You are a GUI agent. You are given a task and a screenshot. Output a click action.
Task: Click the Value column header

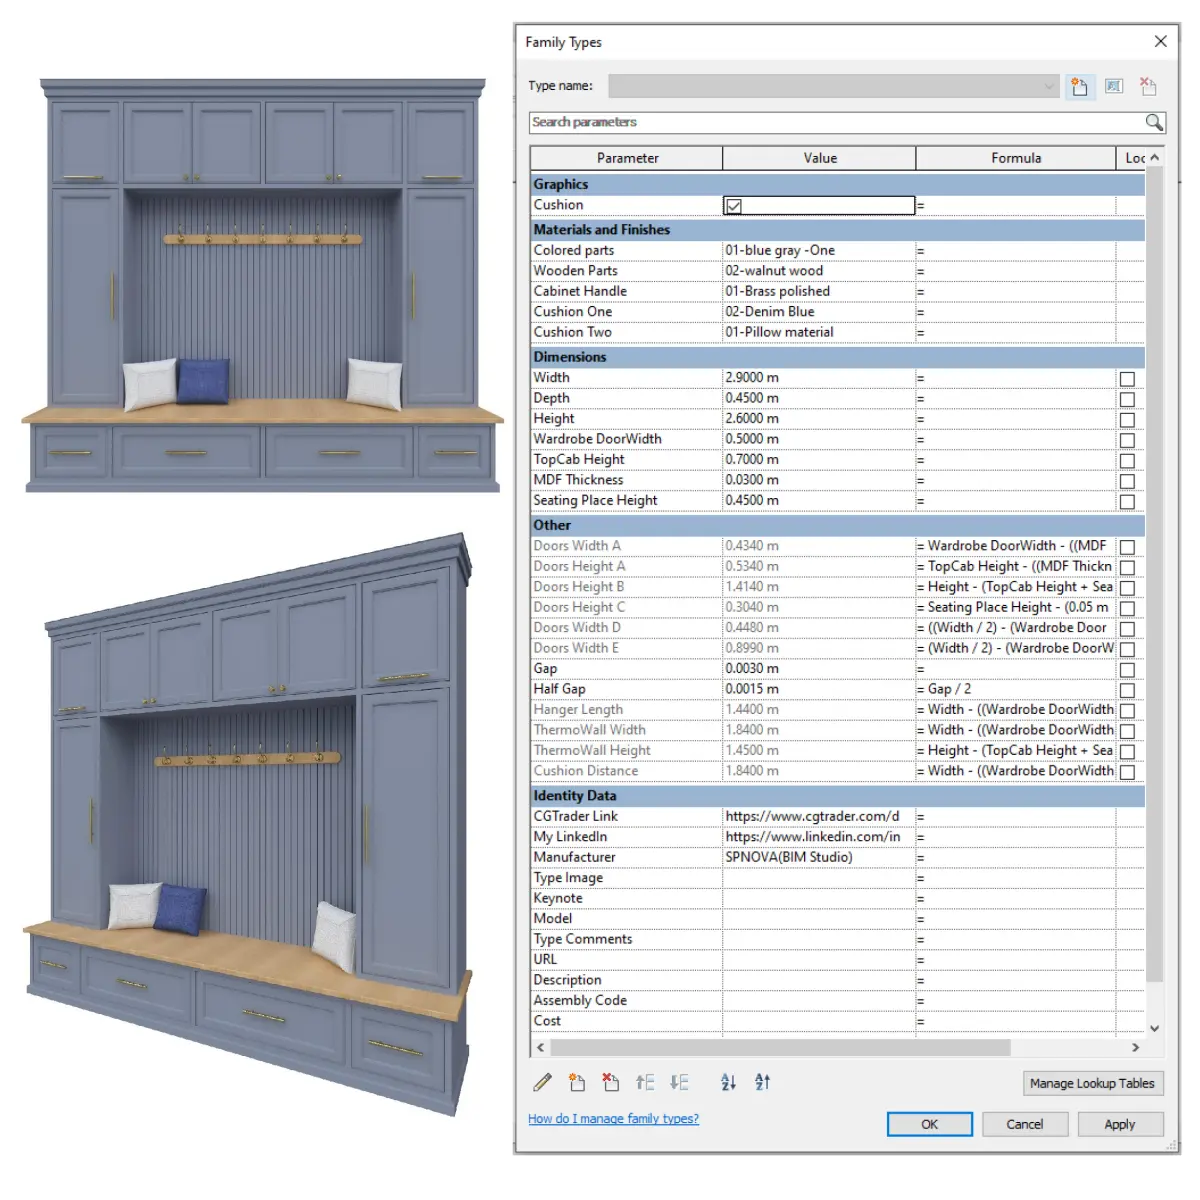[819, 158]
